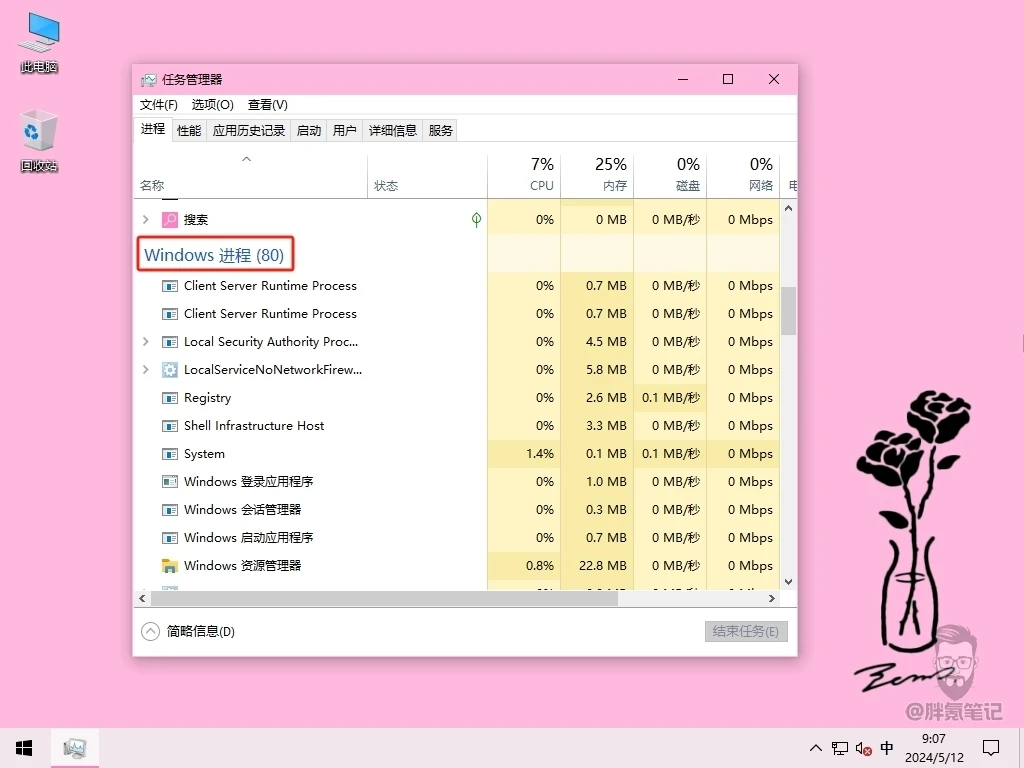The height and width of the screenshot is (768, 1024).
Task: Open the 此电脑 desktop icon
Action: 39,42
